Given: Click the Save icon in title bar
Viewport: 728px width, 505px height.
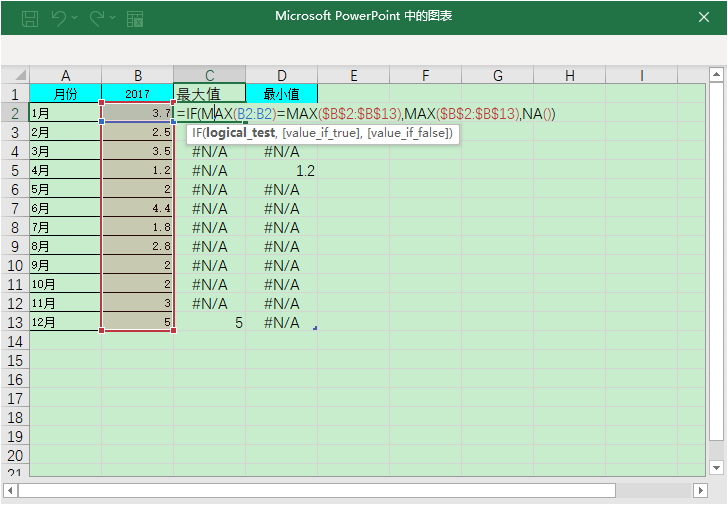Looking at the screenshot, I should click(30, 18).
